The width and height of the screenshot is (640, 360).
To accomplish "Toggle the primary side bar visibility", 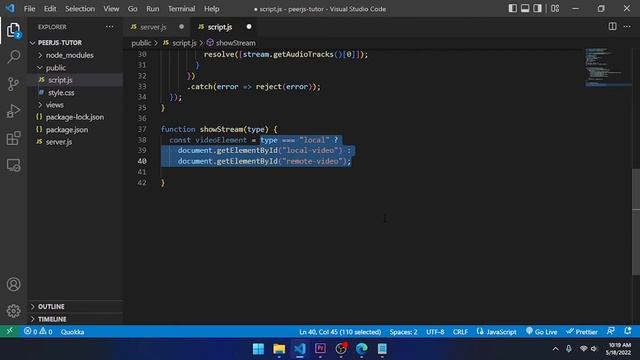I will [513, 8].
